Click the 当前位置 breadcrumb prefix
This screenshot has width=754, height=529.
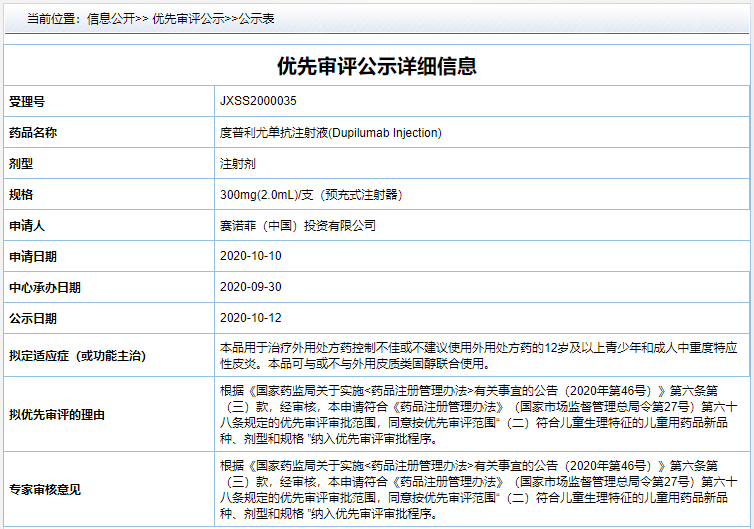coord(53,19)
